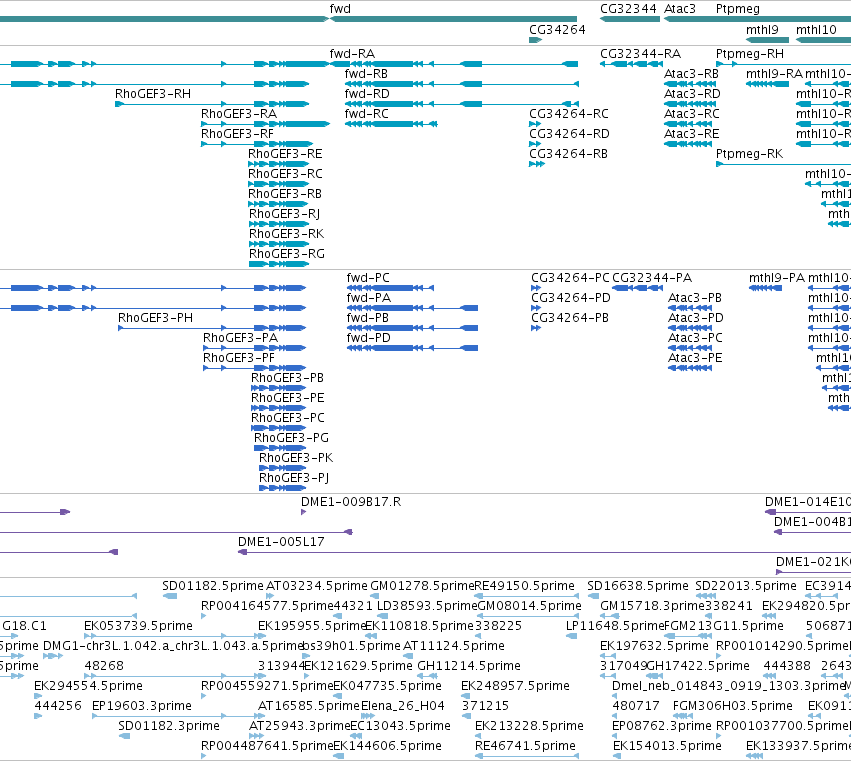Select the Ptpmeg-RK transcript label
The height and width of the screenshot is (761, 851).
(x=749, y=155)
